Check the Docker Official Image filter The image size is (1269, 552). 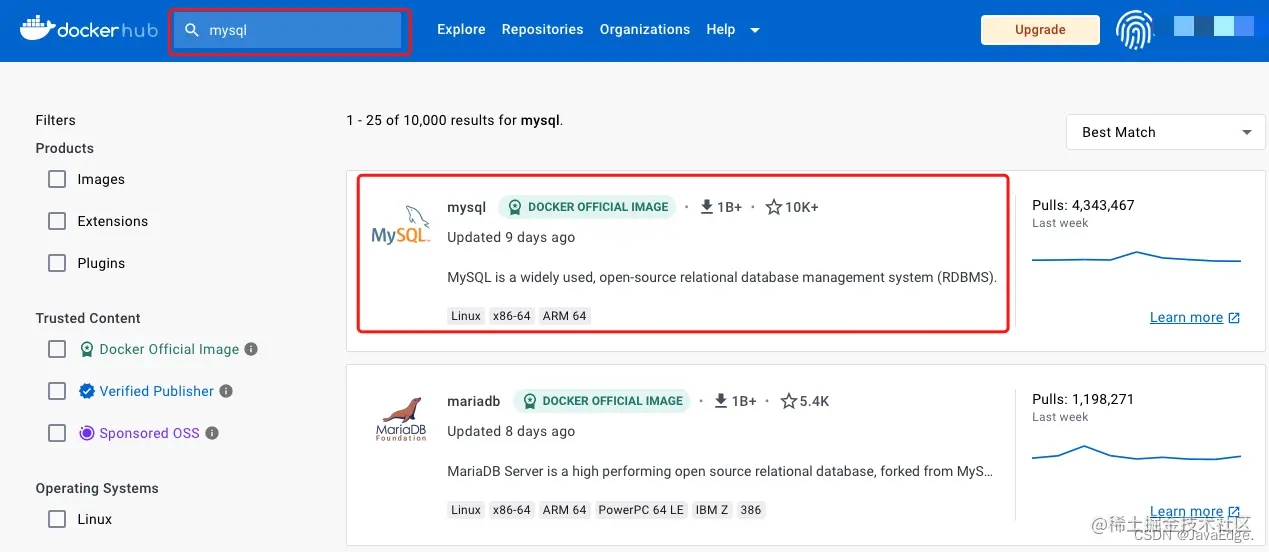57,349
